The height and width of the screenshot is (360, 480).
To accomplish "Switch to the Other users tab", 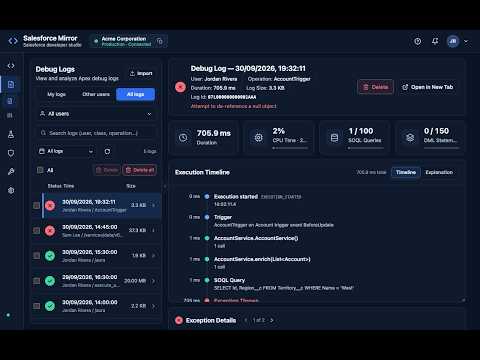I will pyautogui.click(x=96, y=94).
